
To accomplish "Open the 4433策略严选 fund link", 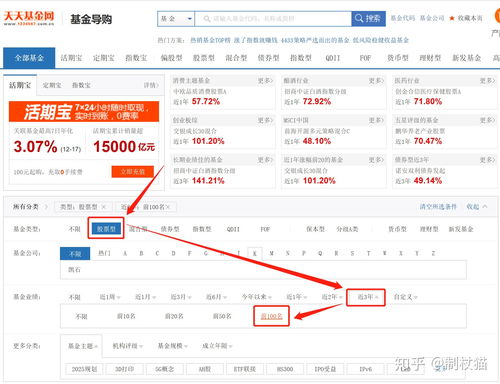I will pyautogui.click(x=315, y=40).
